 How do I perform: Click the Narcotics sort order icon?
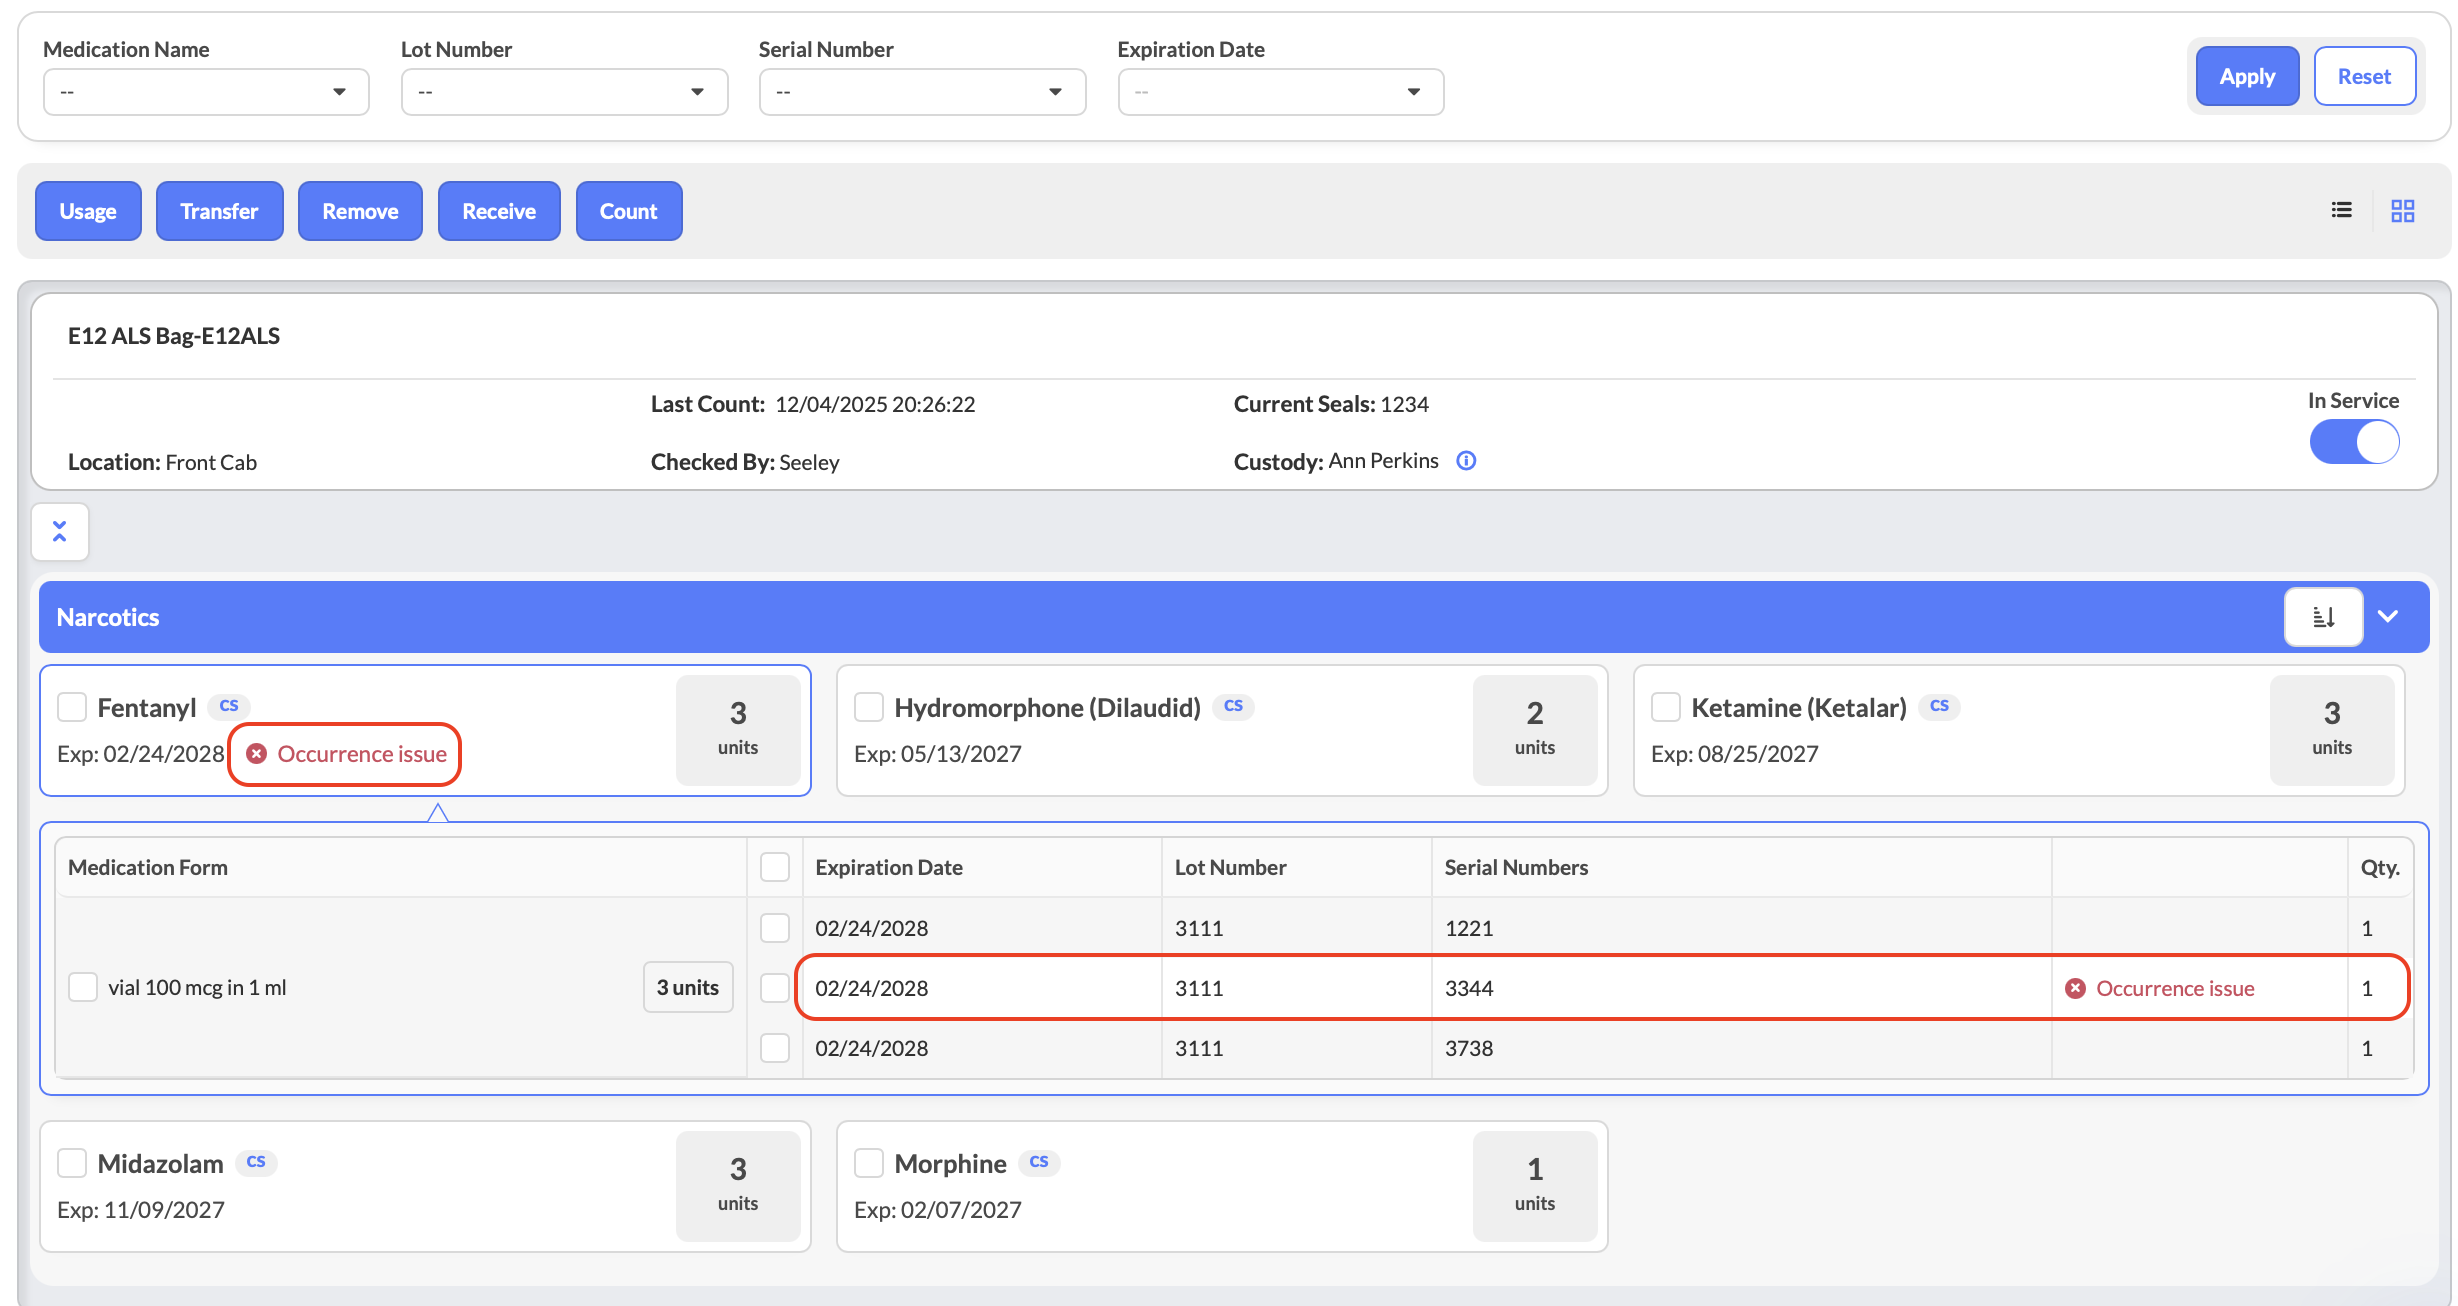tap(2323, 617)
